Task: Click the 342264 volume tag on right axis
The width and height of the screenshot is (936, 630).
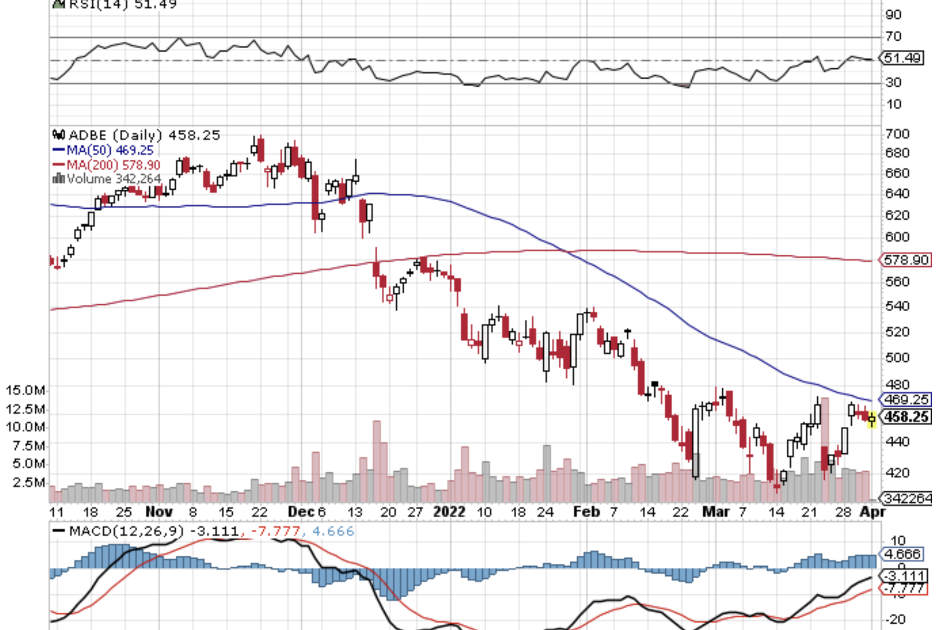Action: 906,498
